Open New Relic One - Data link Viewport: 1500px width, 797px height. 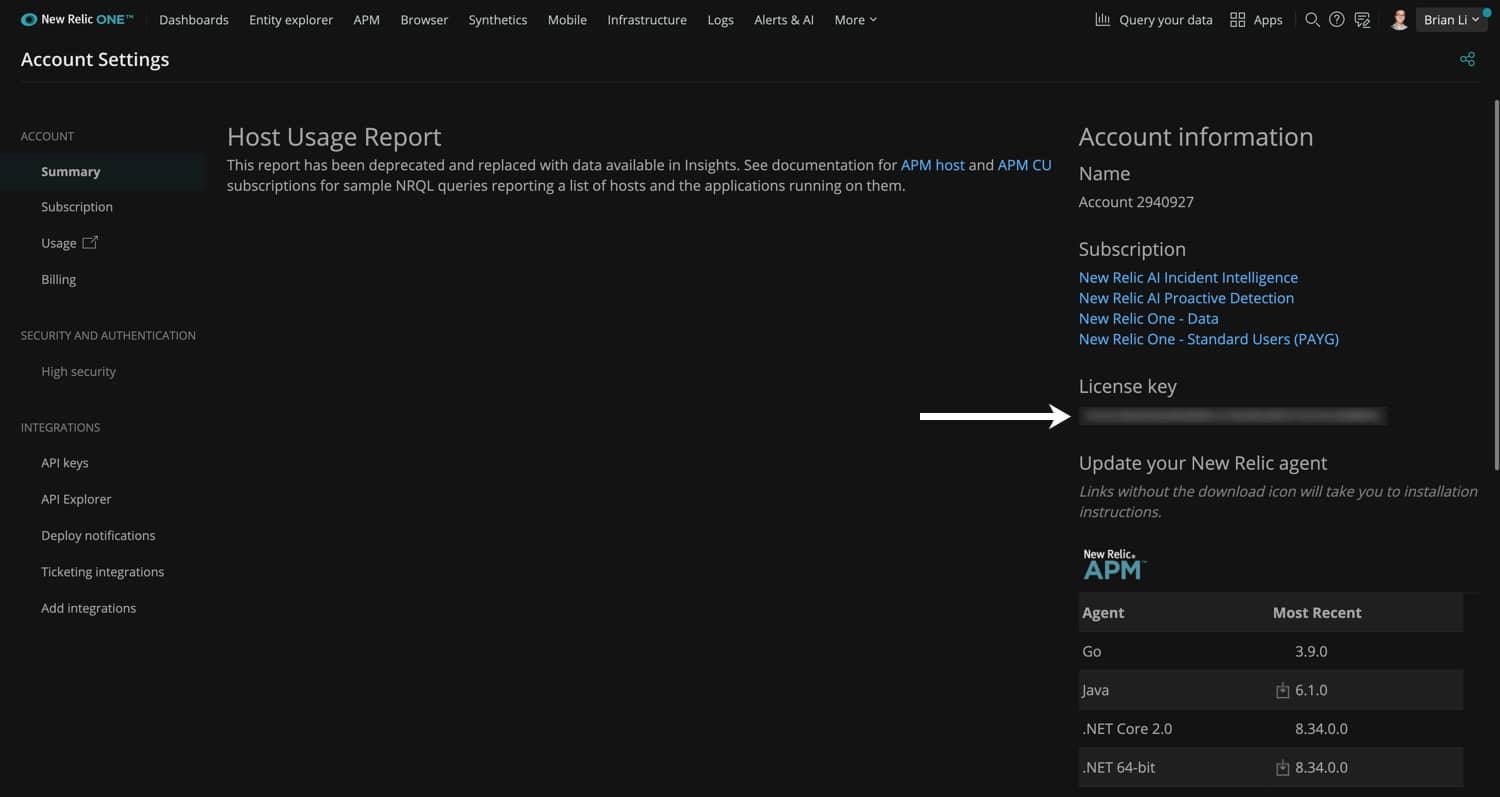pos(1148,318)
